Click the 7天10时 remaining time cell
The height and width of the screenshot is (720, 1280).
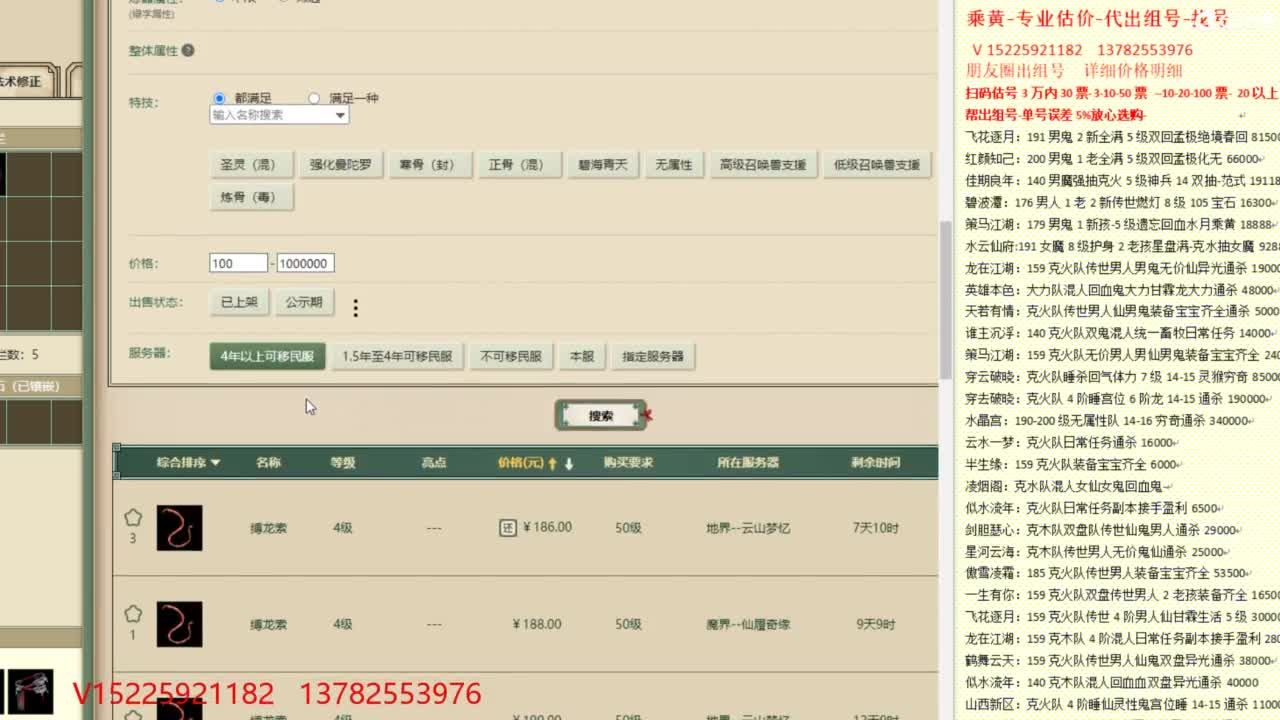click(x=875, y=528)
